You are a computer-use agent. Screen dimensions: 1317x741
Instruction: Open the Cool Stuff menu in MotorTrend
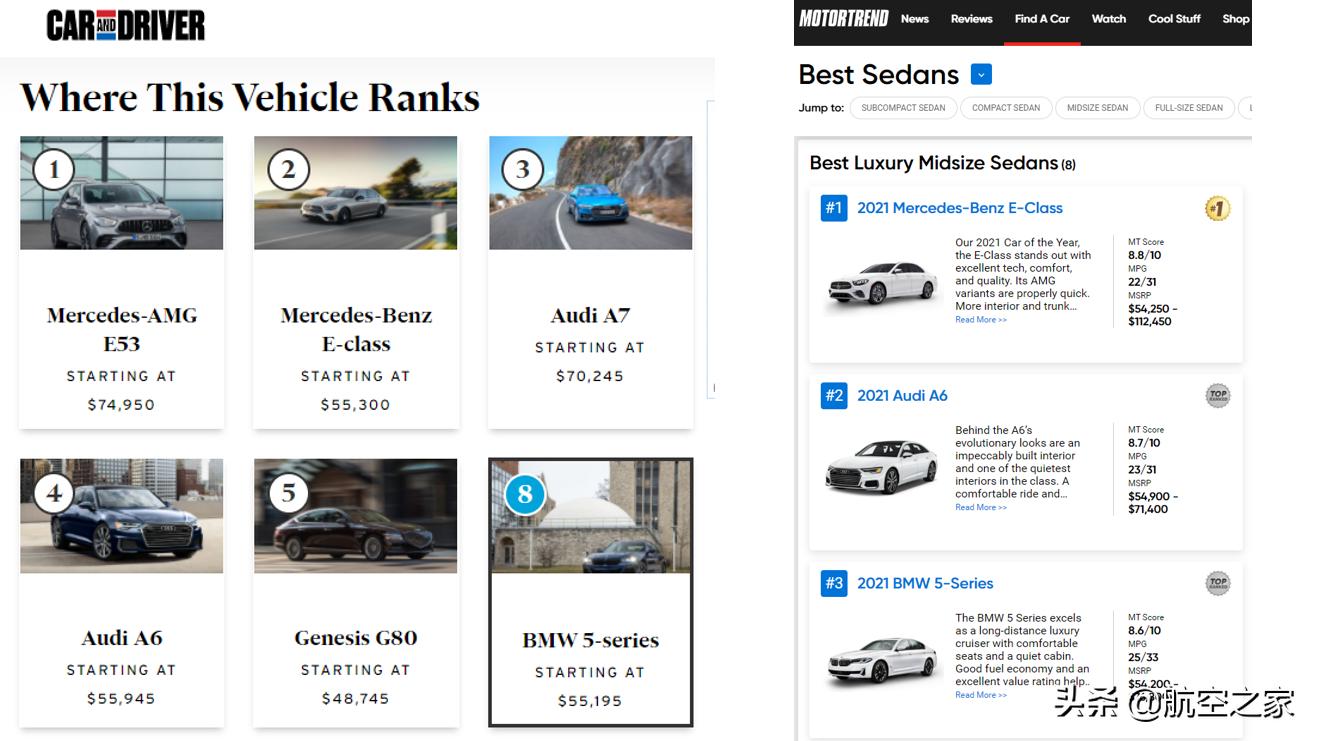pyautogui.click(x=1175, y=19)
